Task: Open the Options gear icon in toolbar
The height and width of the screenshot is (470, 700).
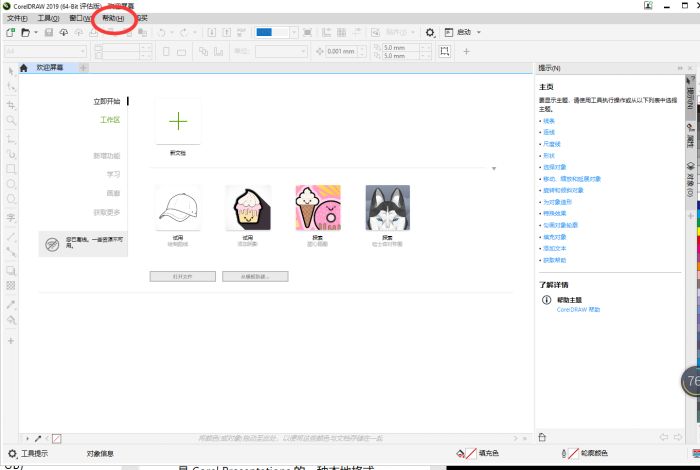Action: [430, 32]
